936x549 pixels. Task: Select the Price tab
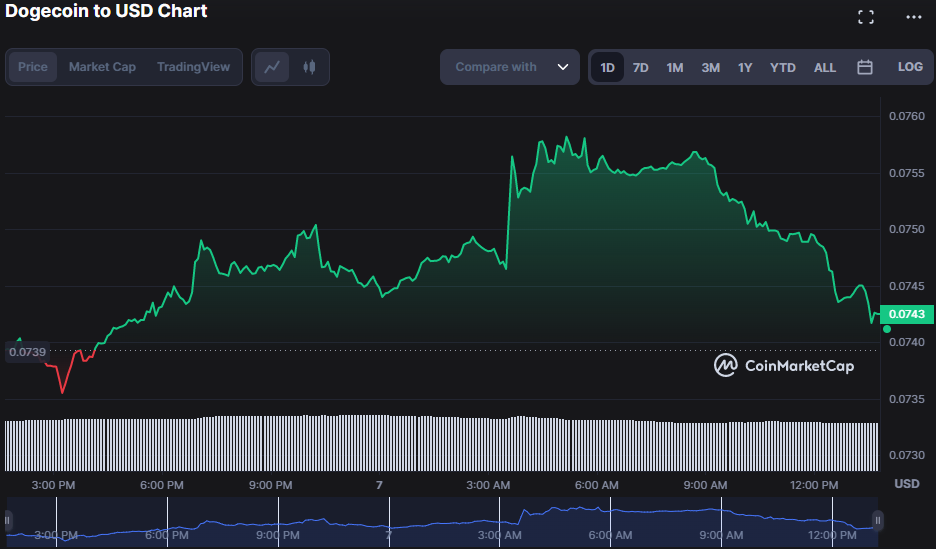click(x=33, y=67)
